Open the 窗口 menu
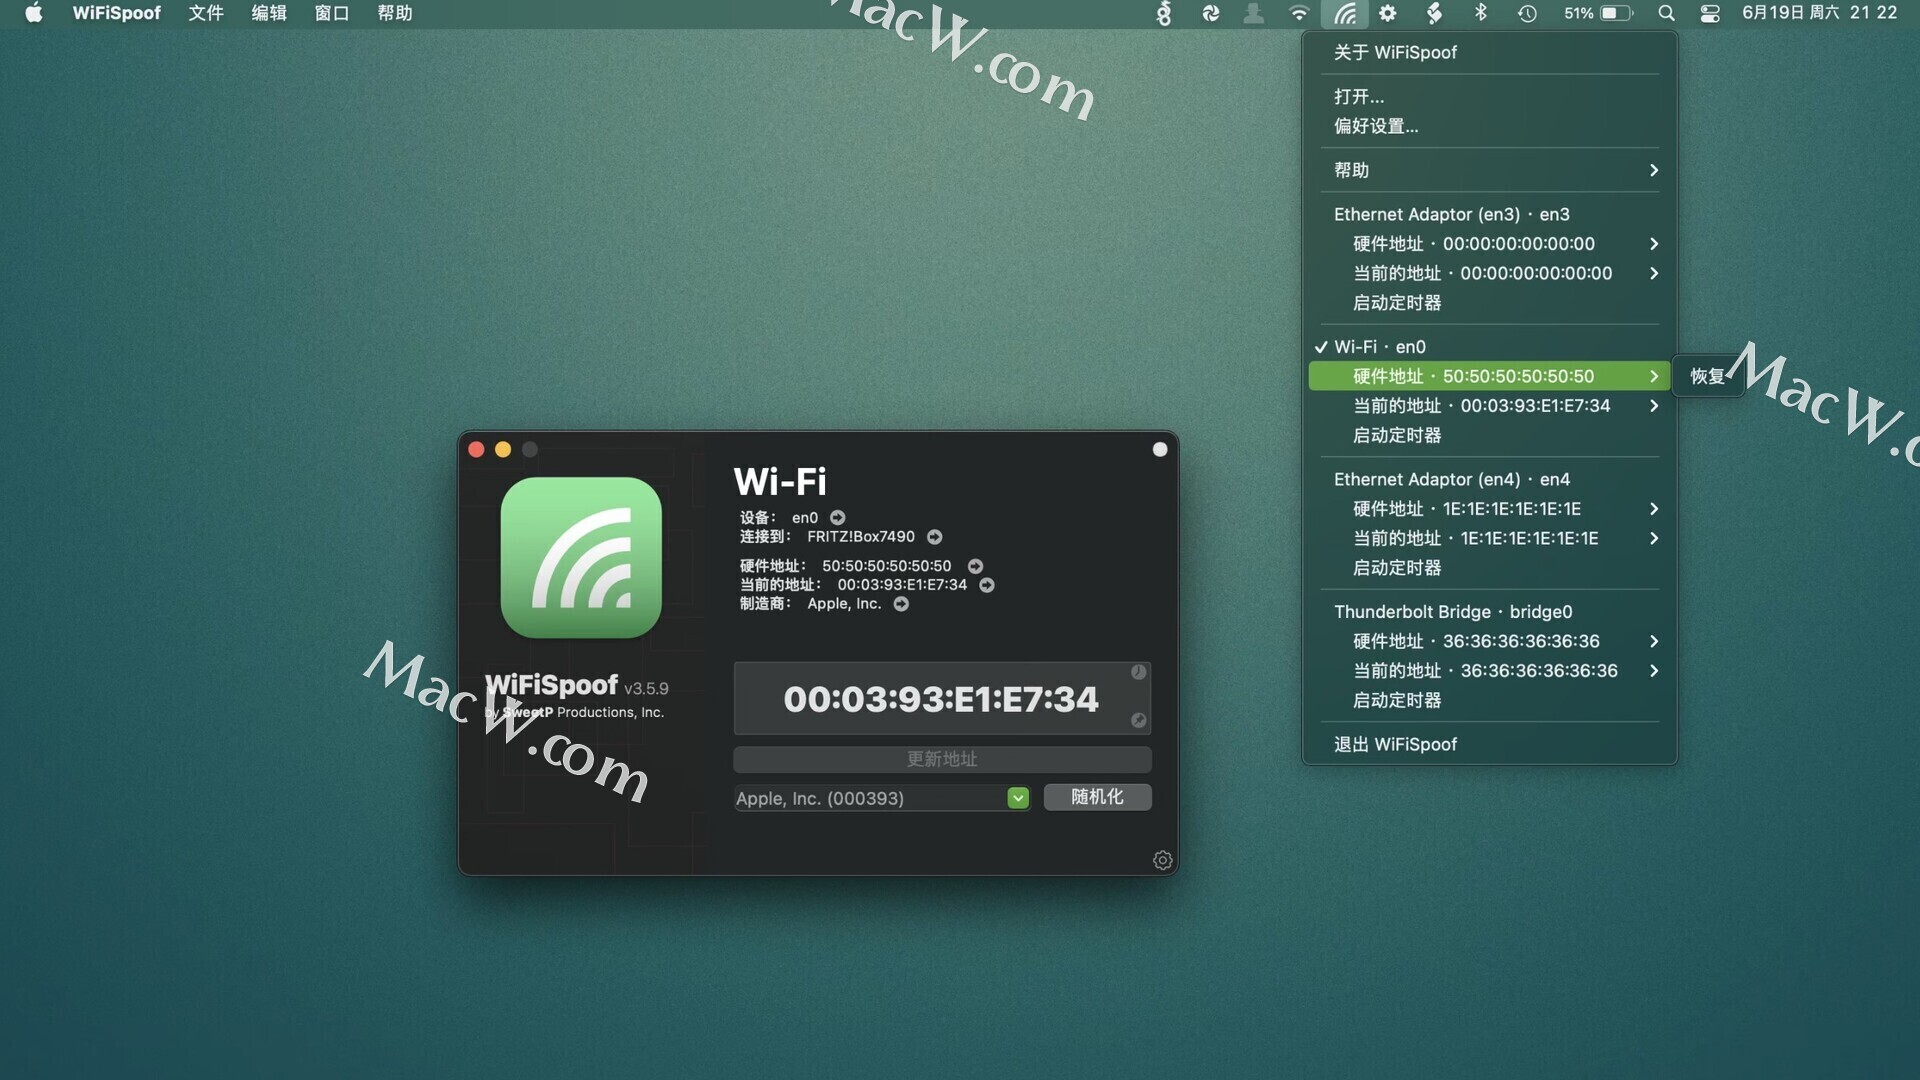Image resolution: width=1920 pixels, height=1080 pixels. tap(332, 13)
